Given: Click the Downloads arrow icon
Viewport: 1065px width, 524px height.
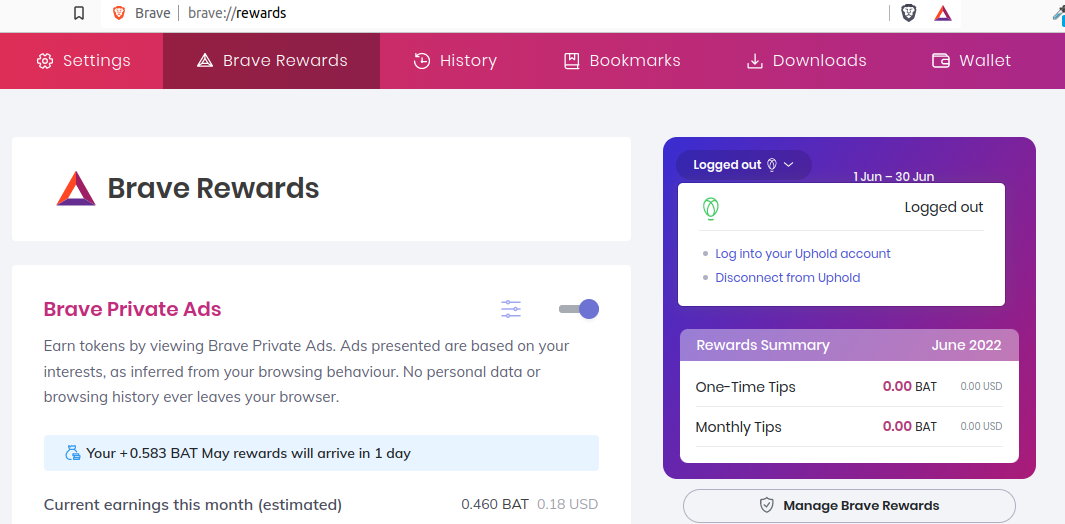Looking at the screenshot, I should pos(755,60).
